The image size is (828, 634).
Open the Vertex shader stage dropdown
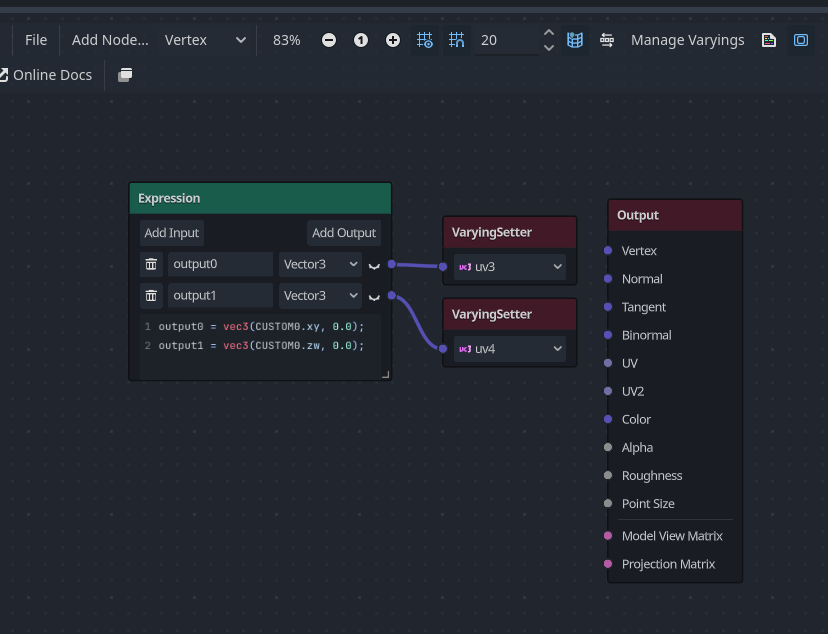(x=206, y=40)
